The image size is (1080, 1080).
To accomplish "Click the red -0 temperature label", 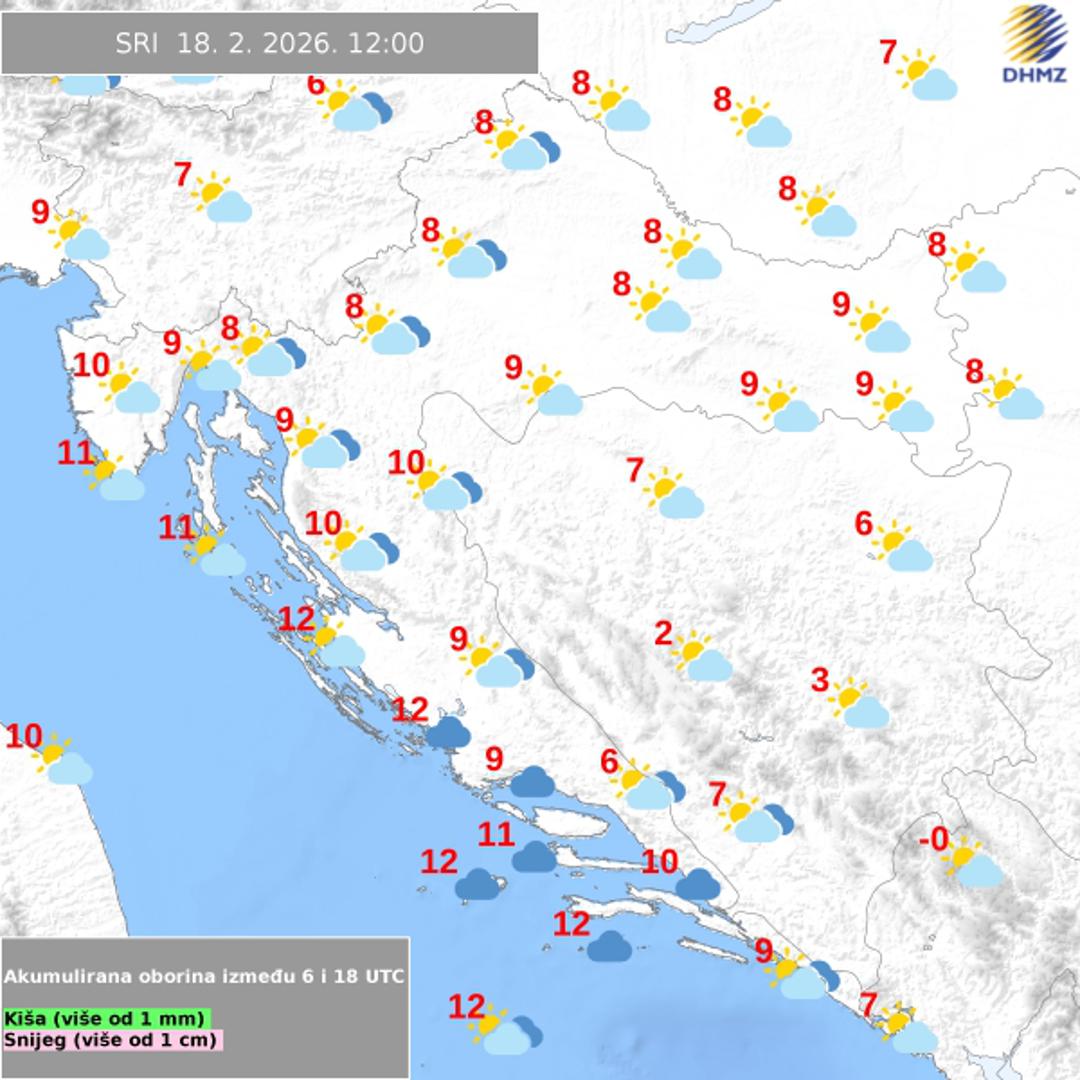I will click(x=933, y=840).
